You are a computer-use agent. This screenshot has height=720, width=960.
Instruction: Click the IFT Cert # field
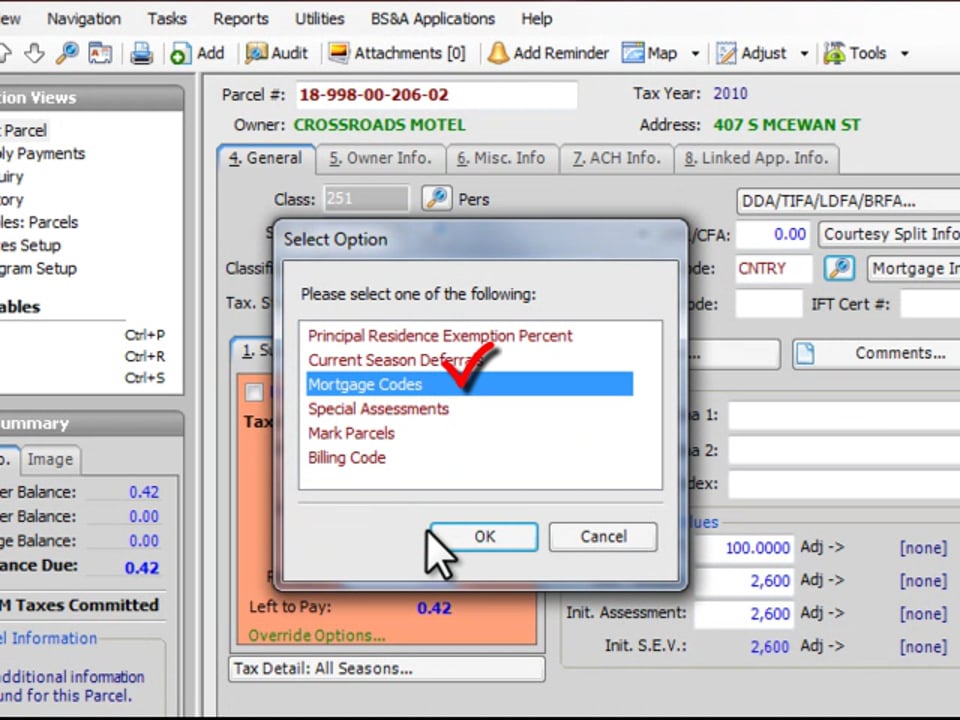[x=930, y=304]
